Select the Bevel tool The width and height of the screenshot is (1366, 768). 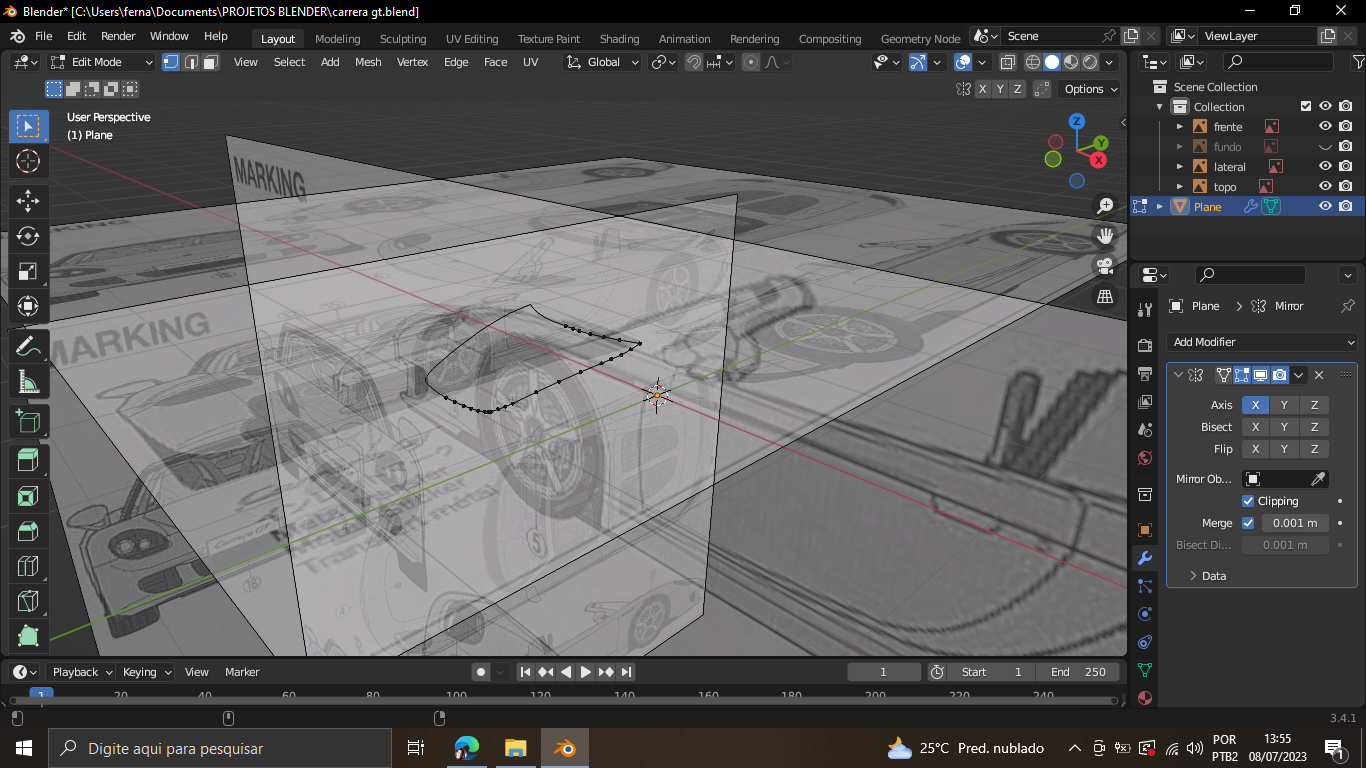[28, 531]
